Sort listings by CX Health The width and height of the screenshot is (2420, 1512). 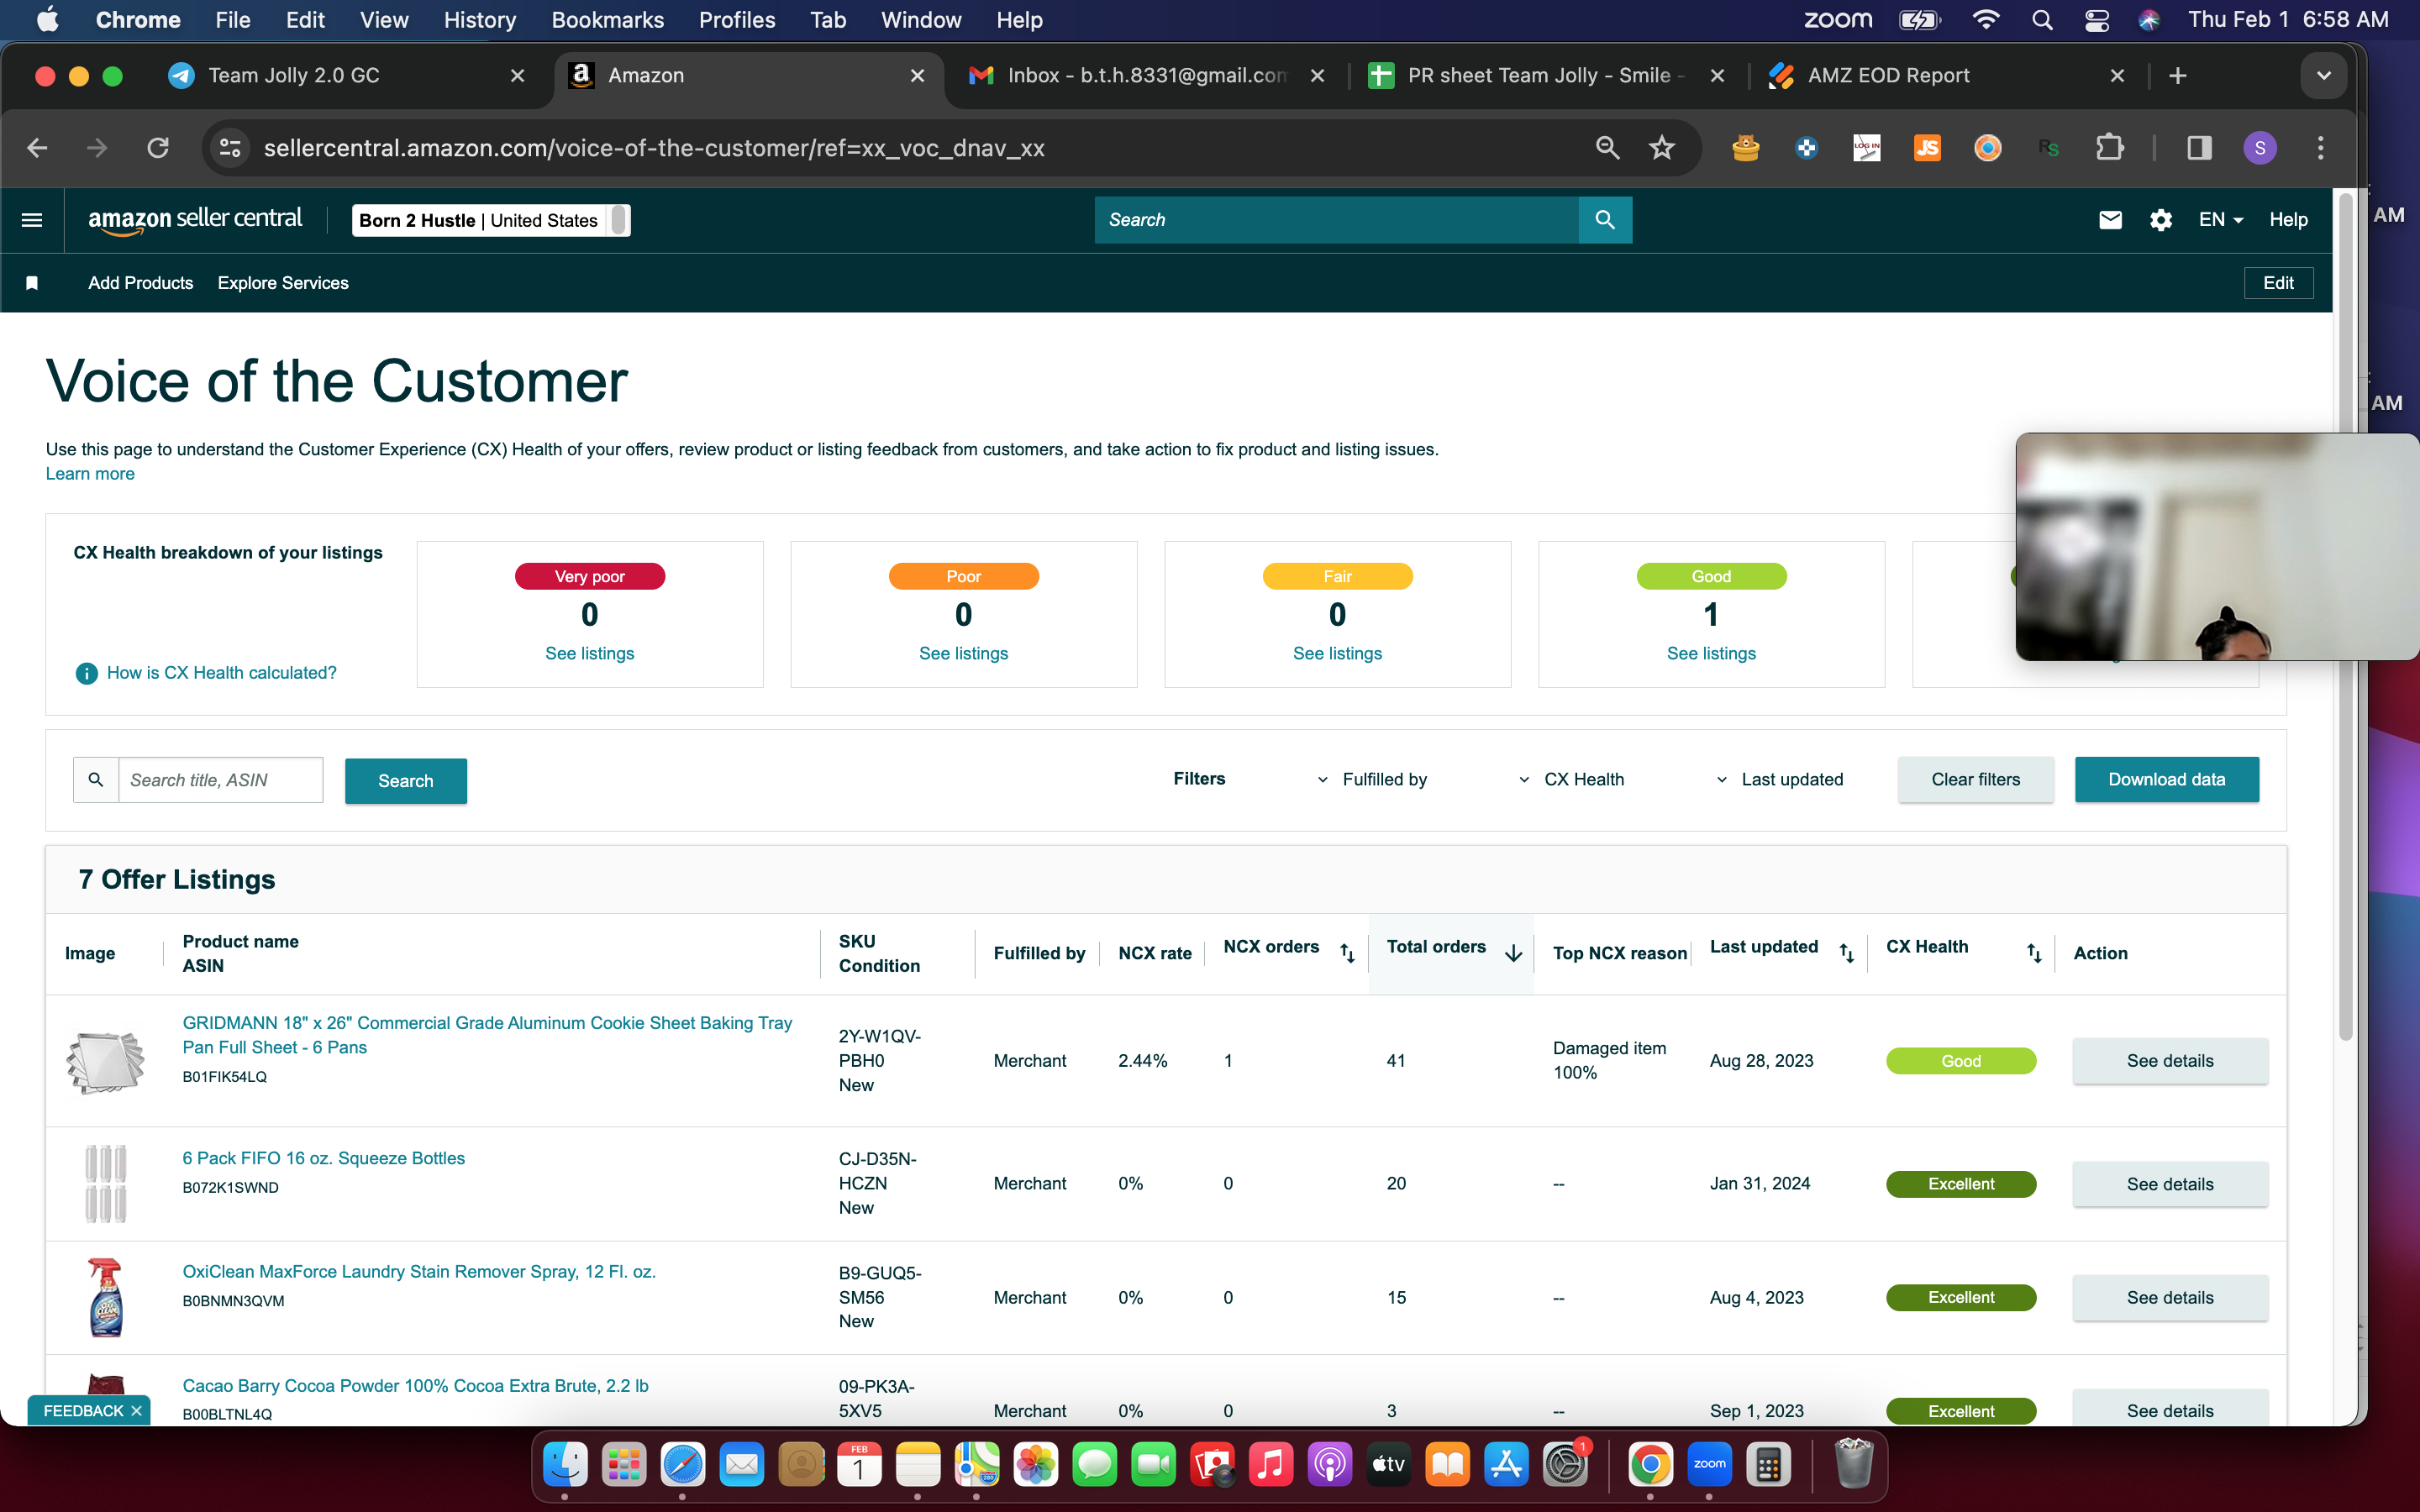tap(2034, 953)
